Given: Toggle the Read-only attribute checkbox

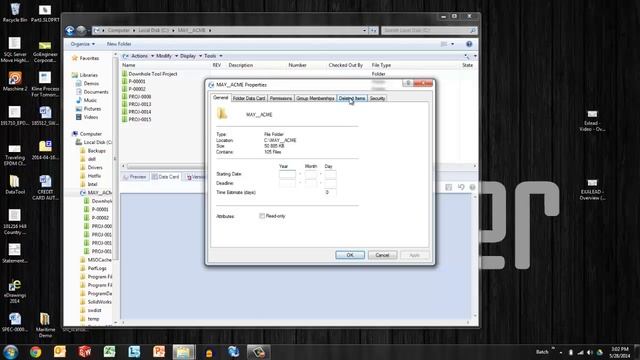Looking at the screenshot, I should click(262, 216).
